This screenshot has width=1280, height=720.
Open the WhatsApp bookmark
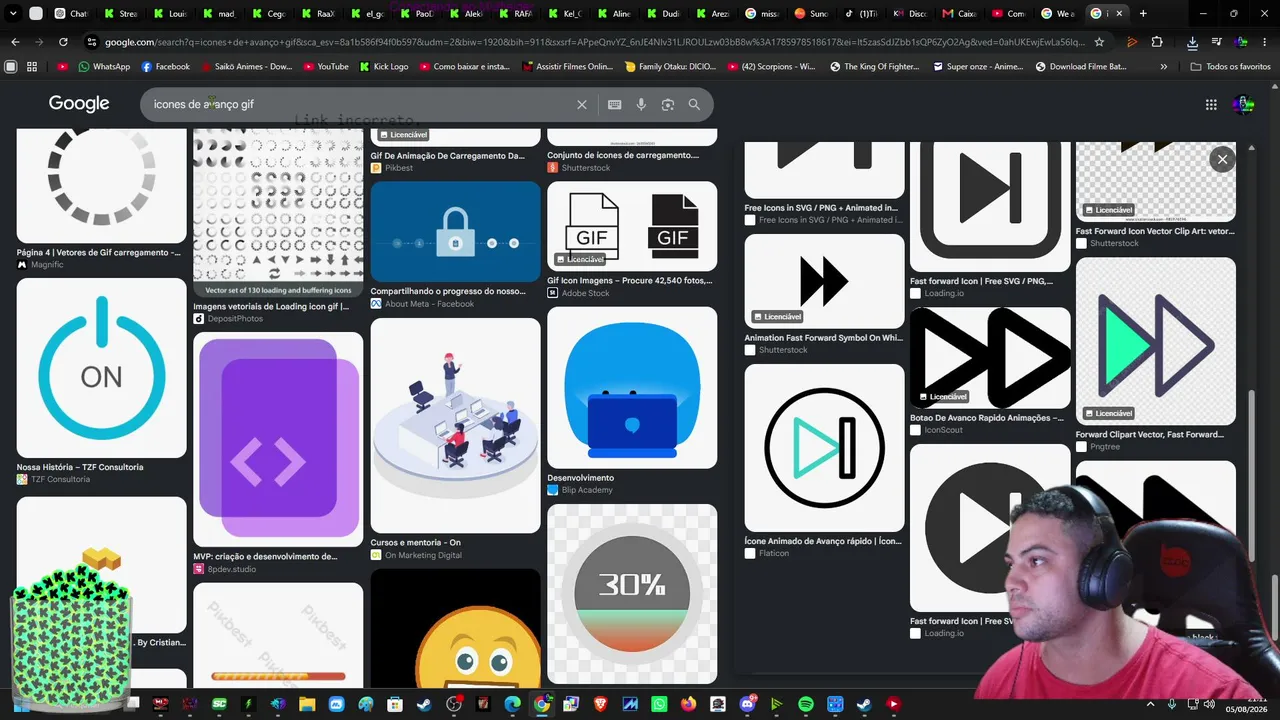point(104,67)
